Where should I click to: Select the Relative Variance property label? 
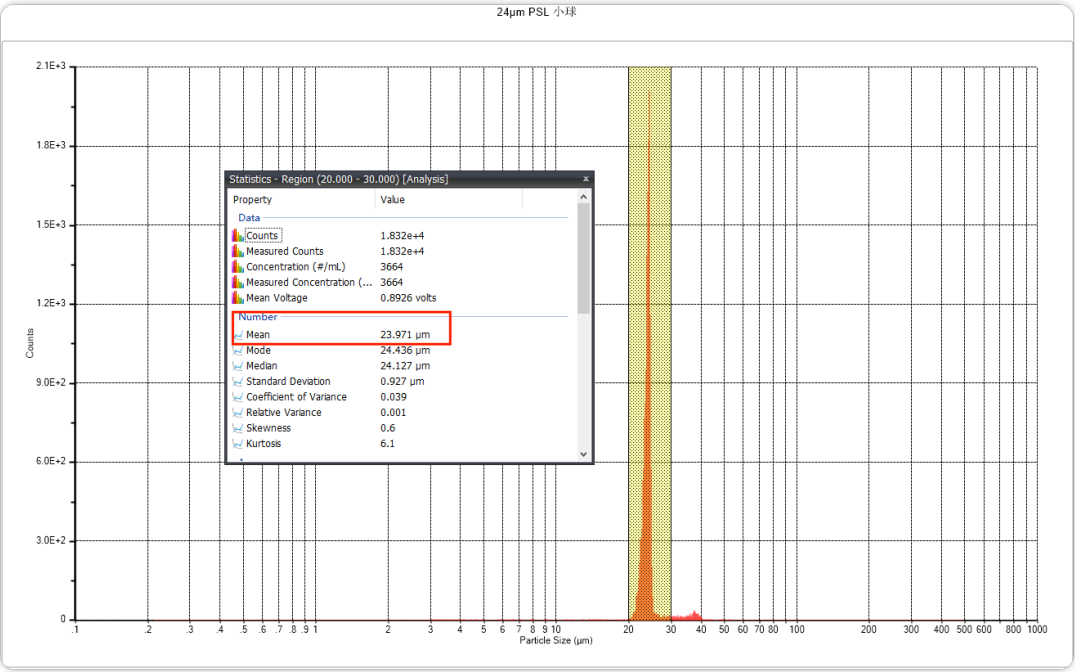(283, 413)
